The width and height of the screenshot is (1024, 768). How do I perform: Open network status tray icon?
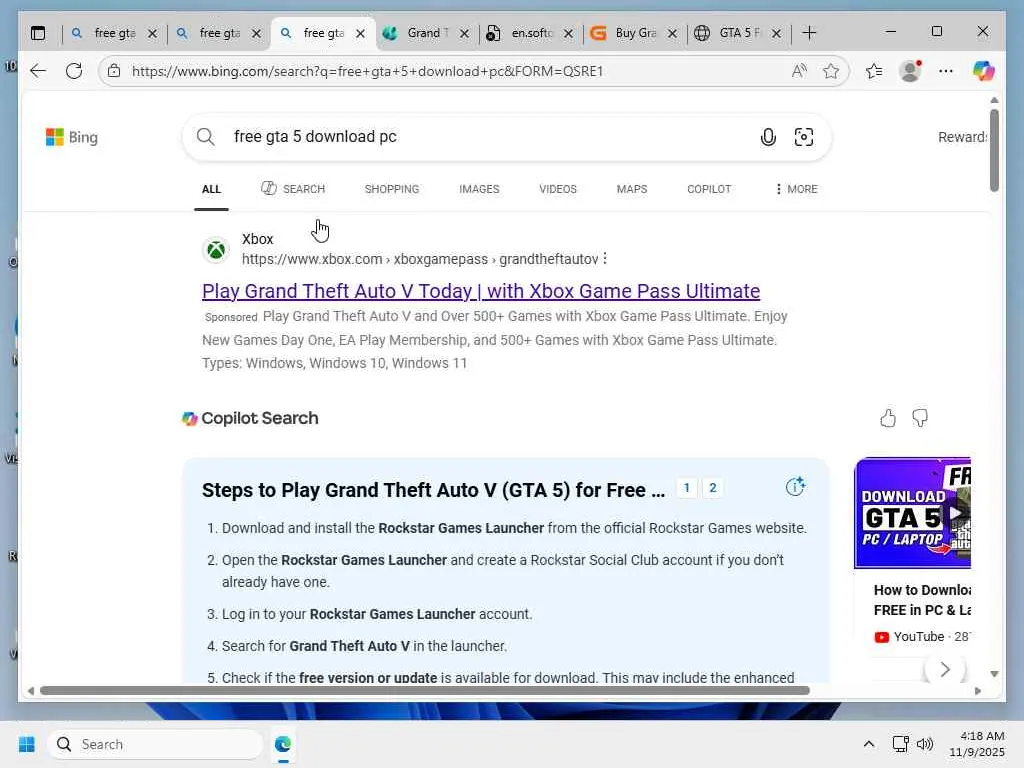(901, 744)
